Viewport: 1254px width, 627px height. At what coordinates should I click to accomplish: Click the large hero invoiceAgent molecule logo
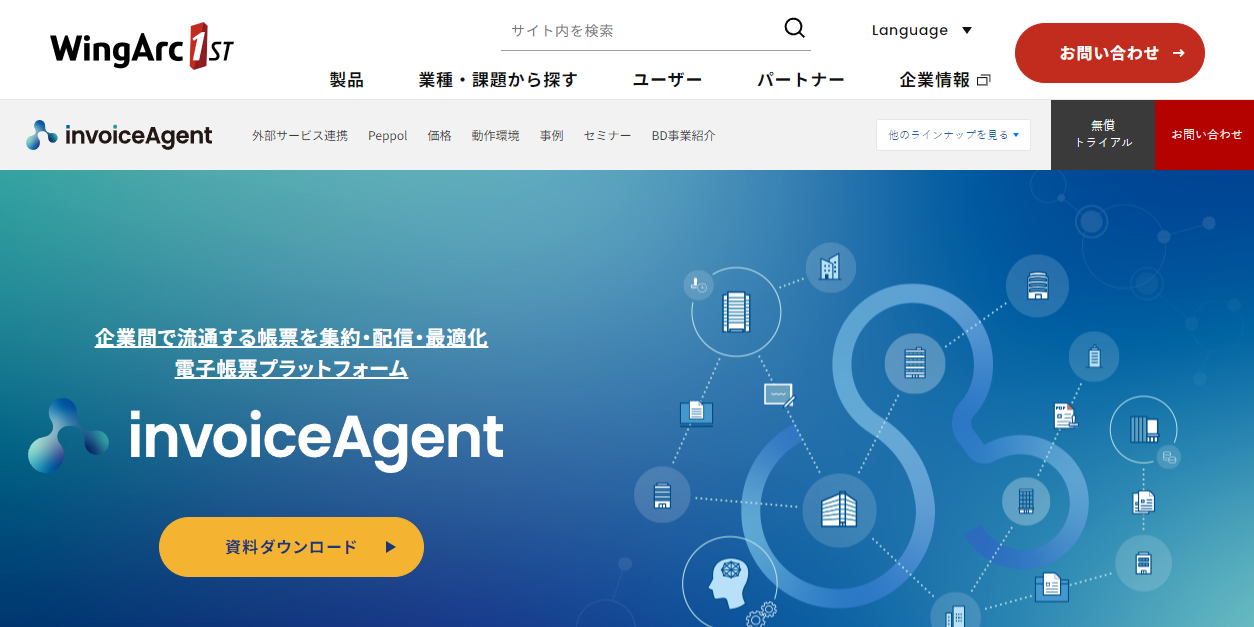coord(68,436)
